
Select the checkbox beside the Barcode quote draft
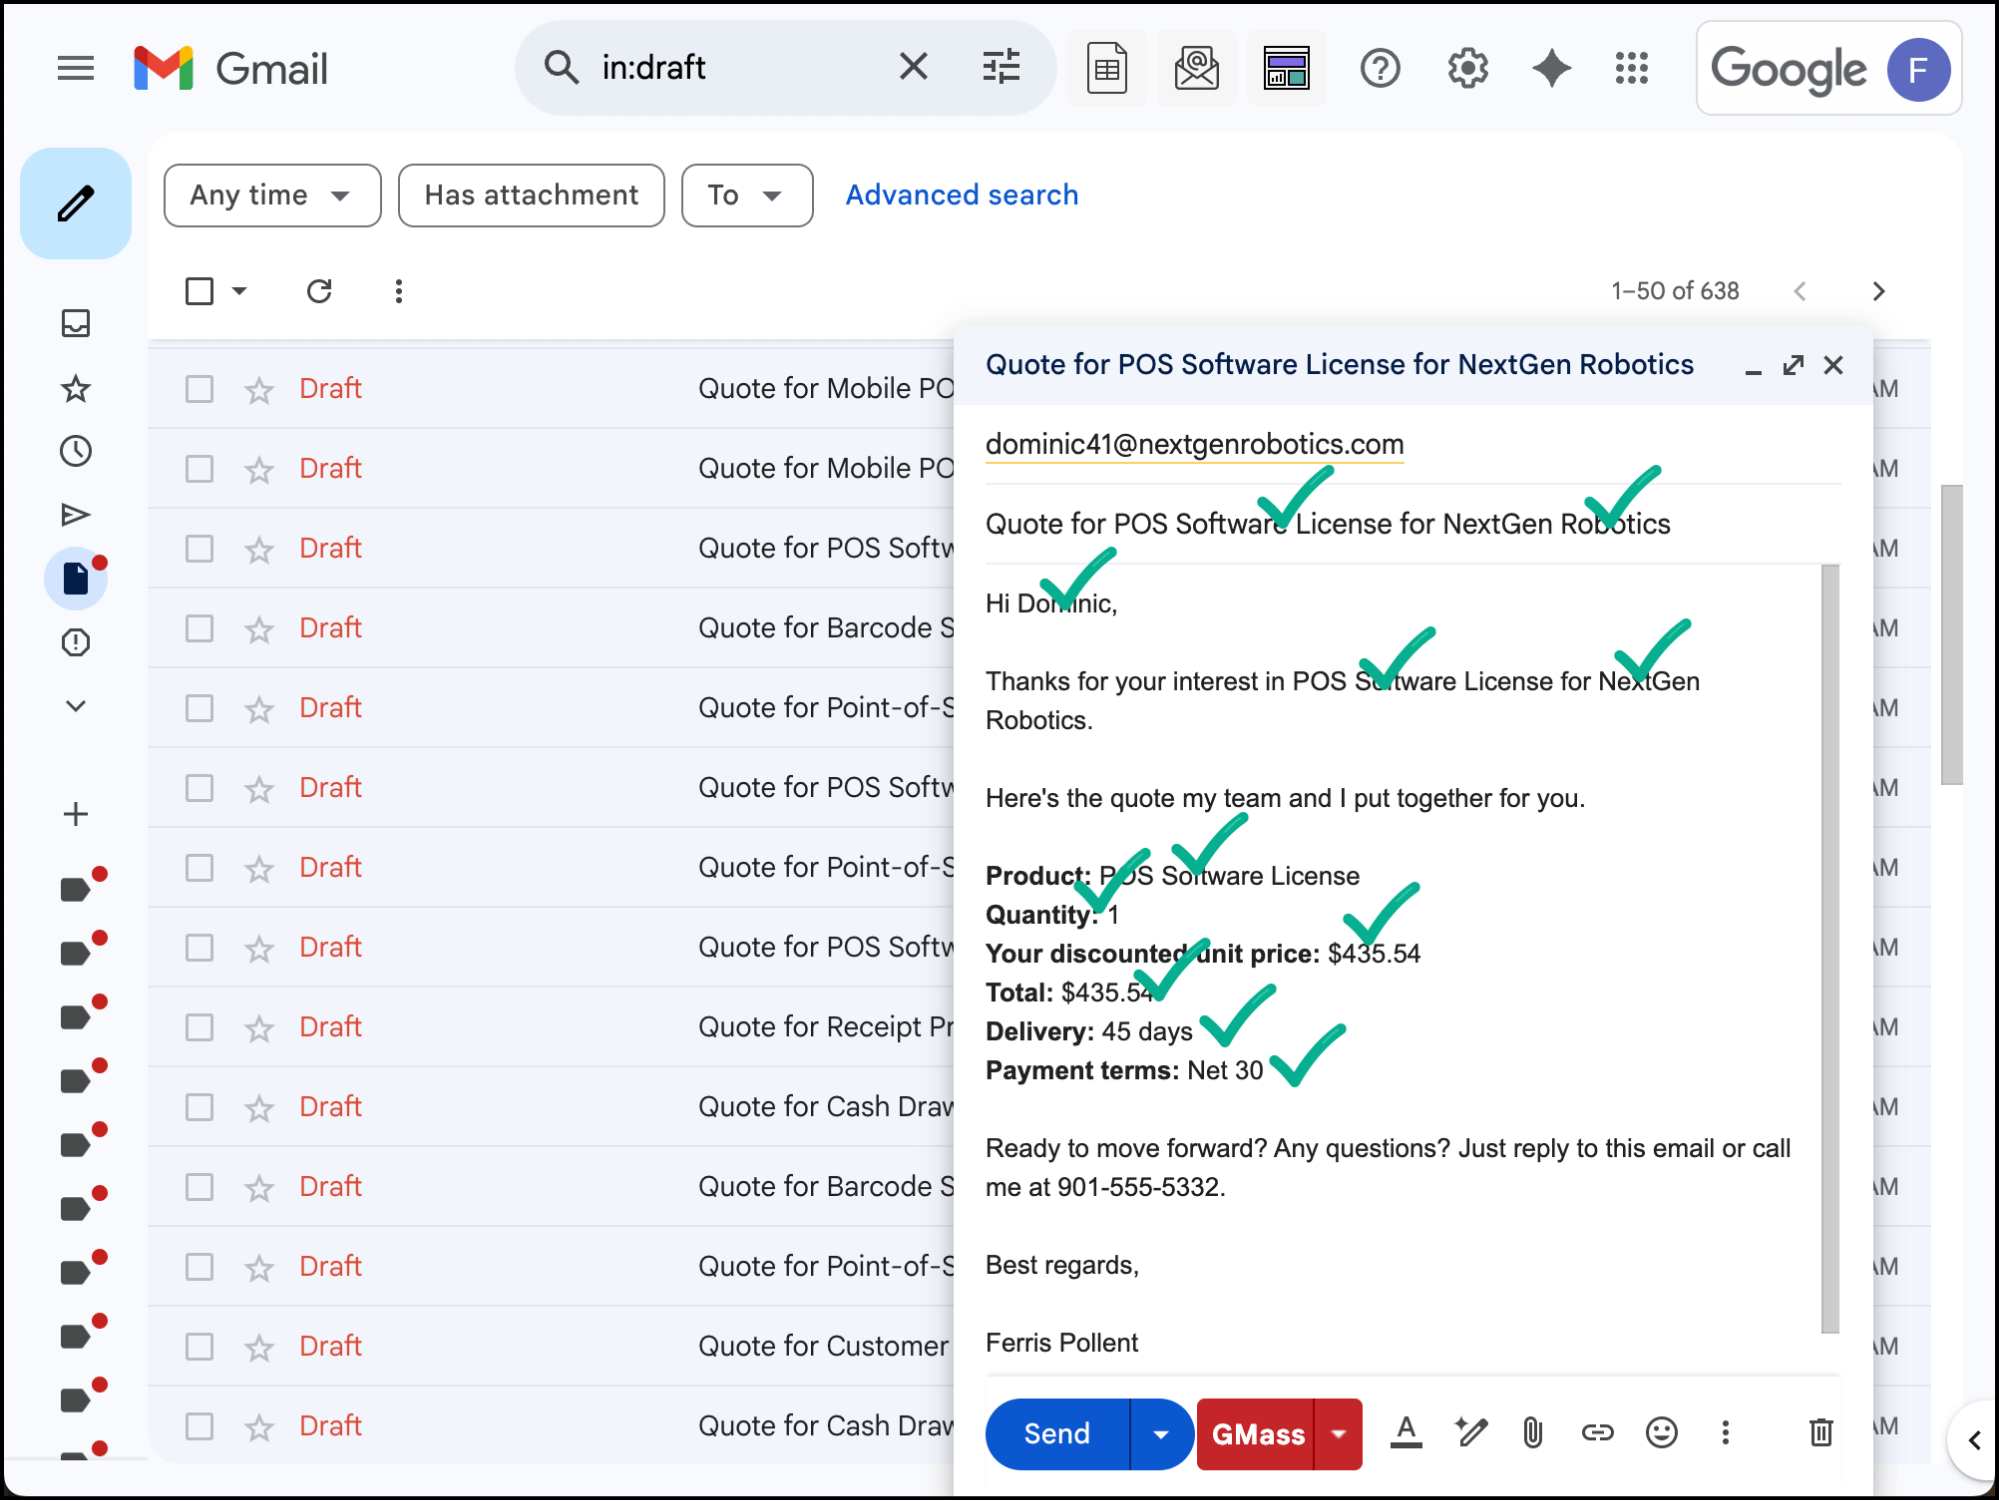click(x=199, y=627)
